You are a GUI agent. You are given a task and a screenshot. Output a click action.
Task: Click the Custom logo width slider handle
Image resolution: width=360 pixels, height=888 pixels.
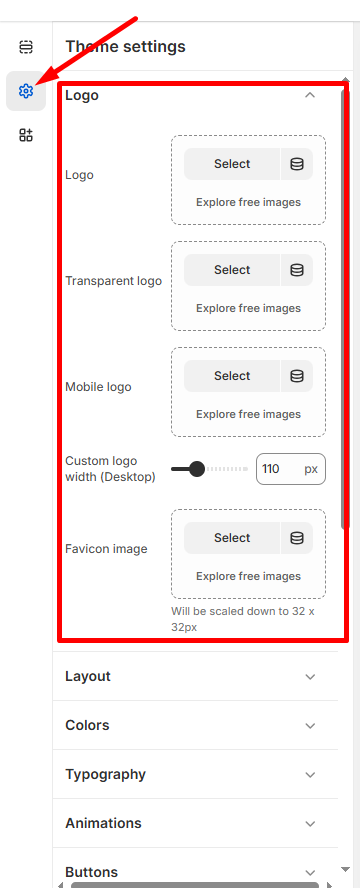click(196, 469)
